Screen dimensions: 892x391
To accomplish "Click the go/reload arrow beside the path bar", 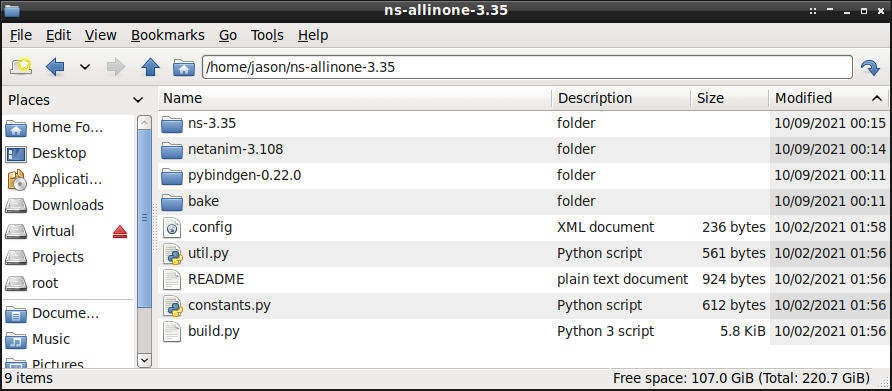I will point(869,68).
